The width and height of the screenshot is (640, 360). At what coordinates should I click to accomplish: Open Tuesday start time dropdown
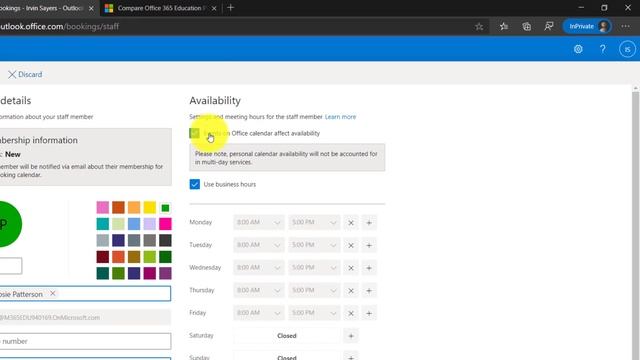coord(258,245)
